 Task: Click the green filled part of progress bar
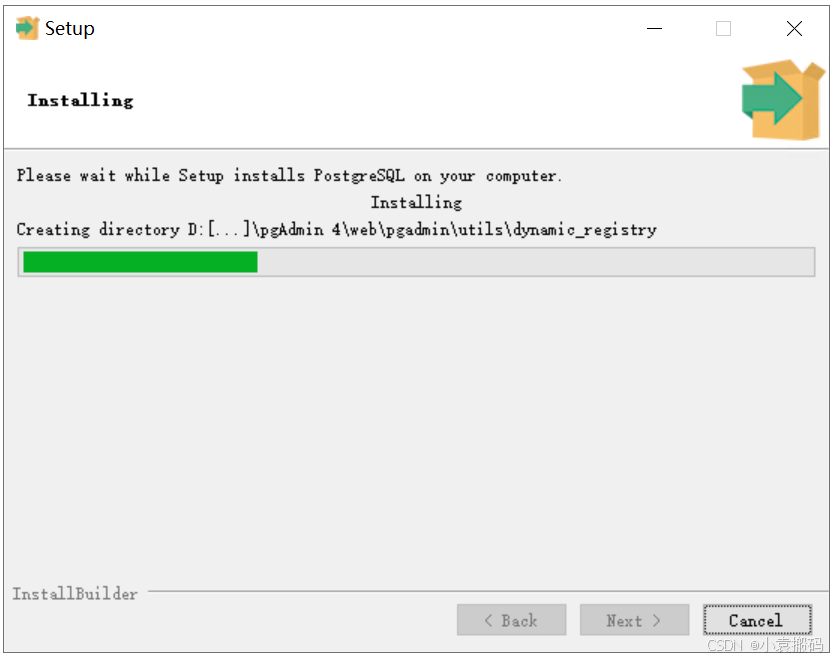pos(141,262)
